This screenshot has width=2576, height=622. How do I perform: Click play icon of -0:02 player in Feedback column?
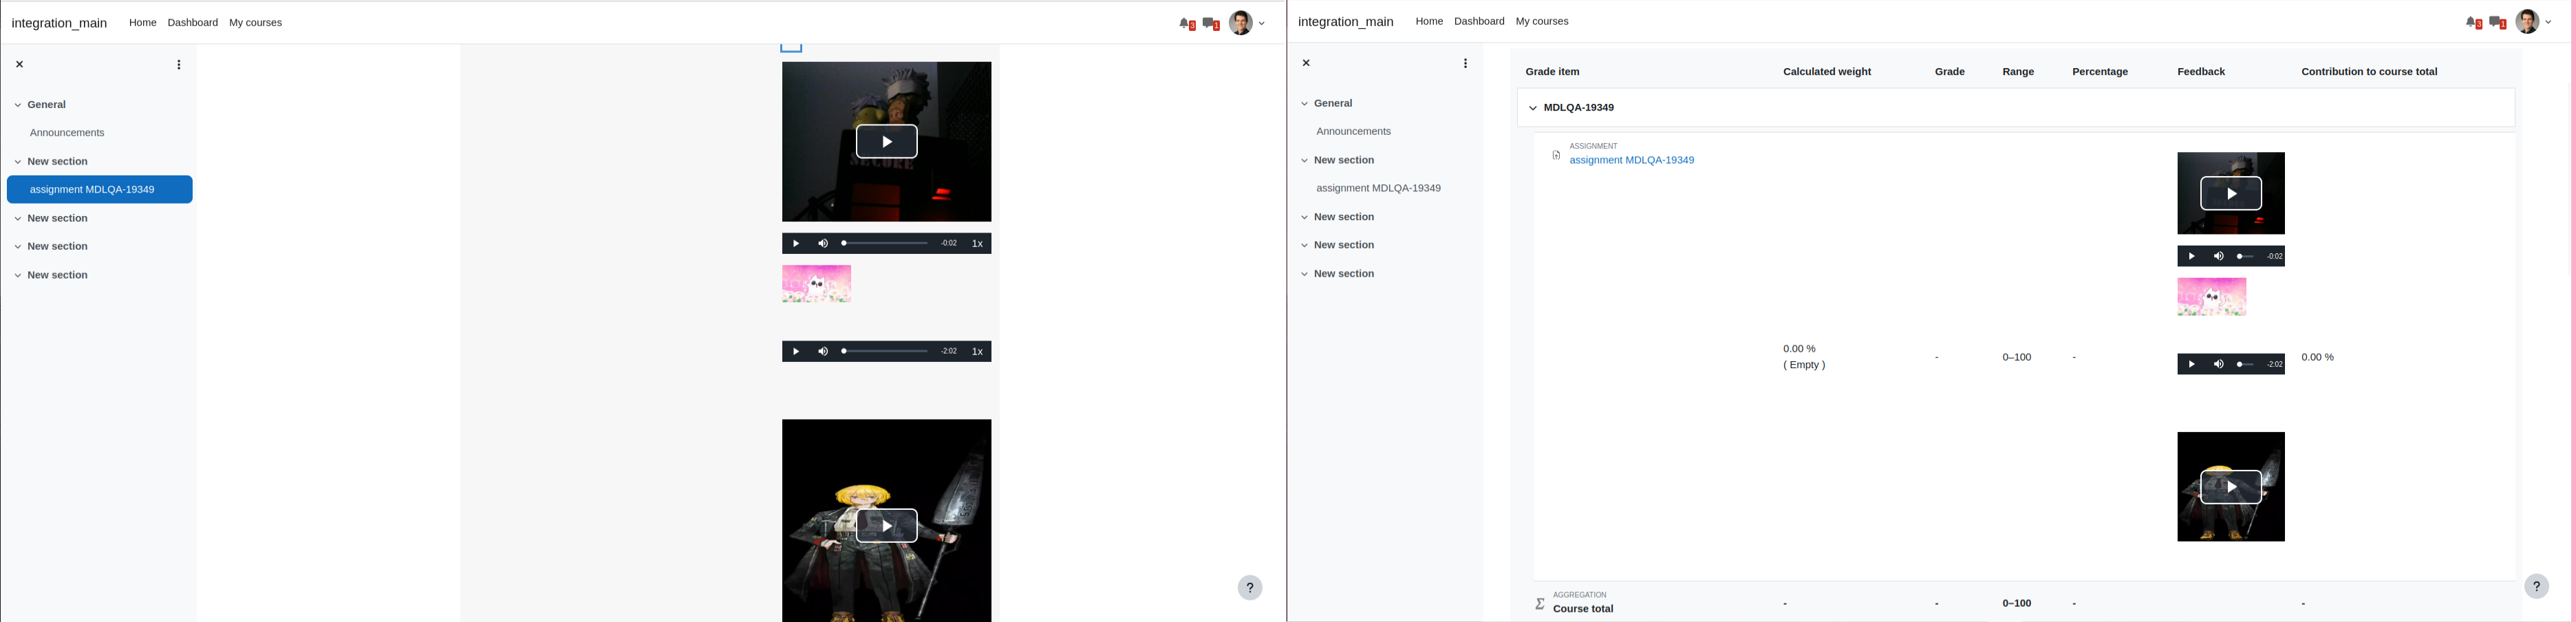2192,257
